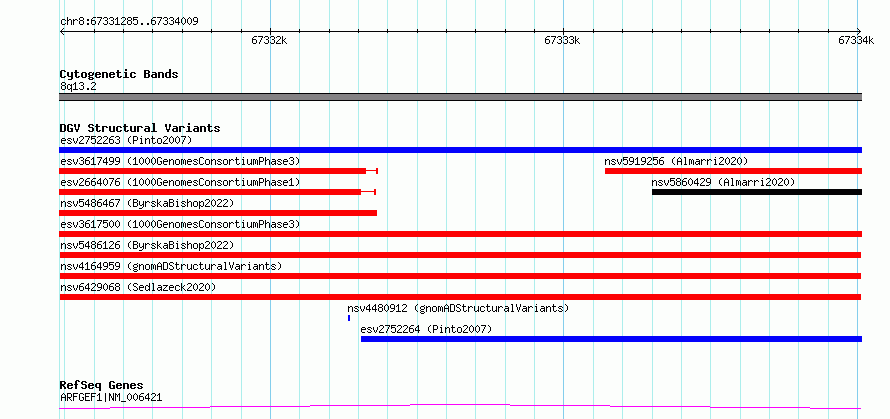The width and height of the screenshot is (890, 419).
Task: Click the esv3617499 (1000GenomesConsortiumPhase3) label
Action: pyautogui.click(x=180, y=161)
